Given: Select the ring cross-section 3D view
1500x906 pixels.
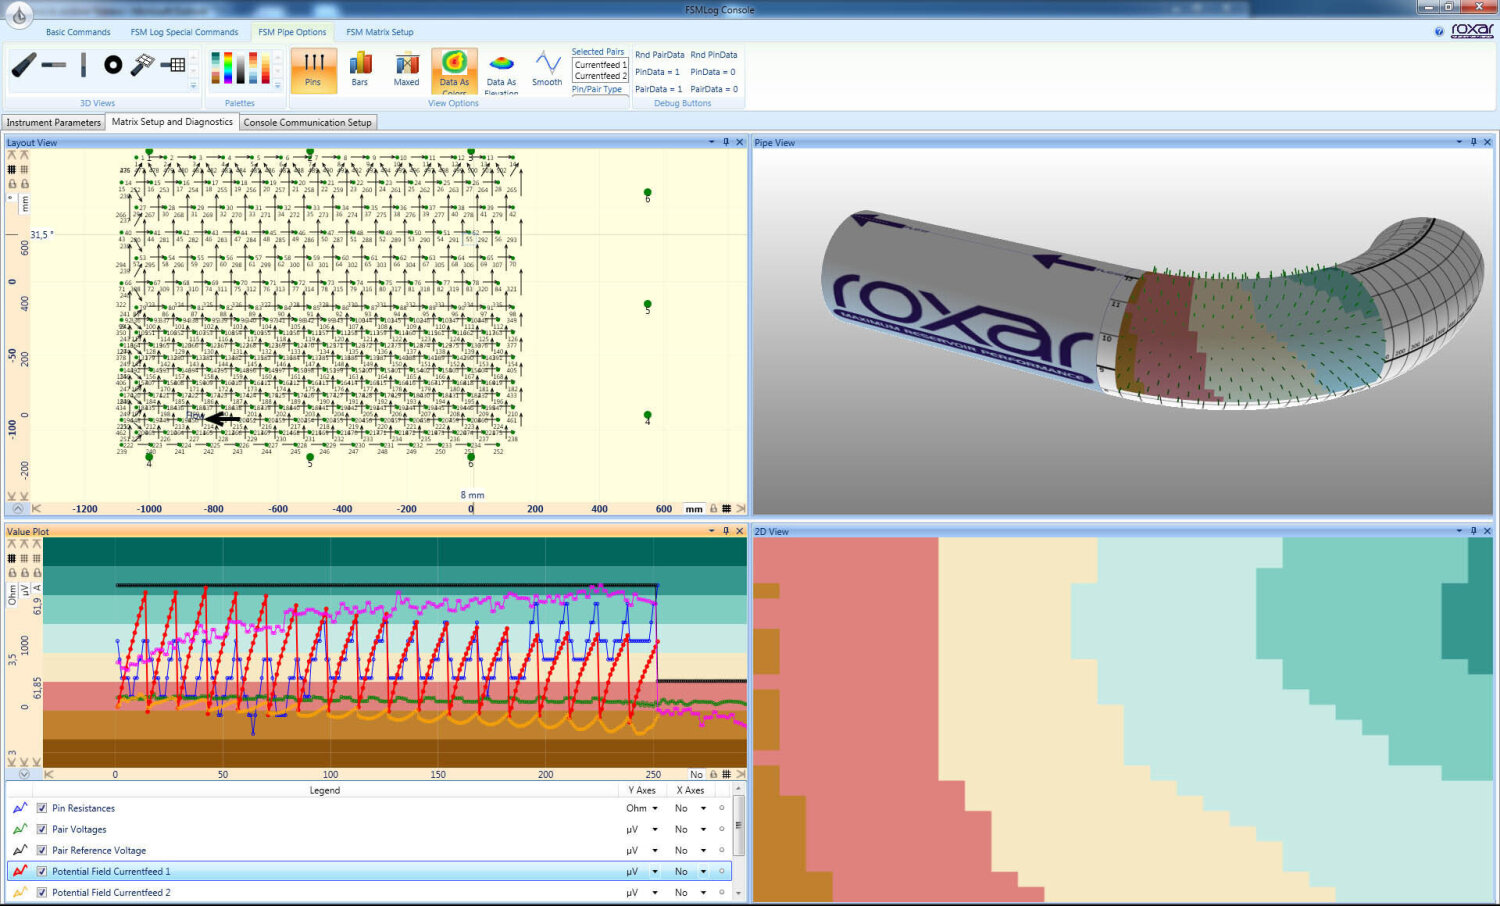Looking at the screenshot, I should [113, 65].
